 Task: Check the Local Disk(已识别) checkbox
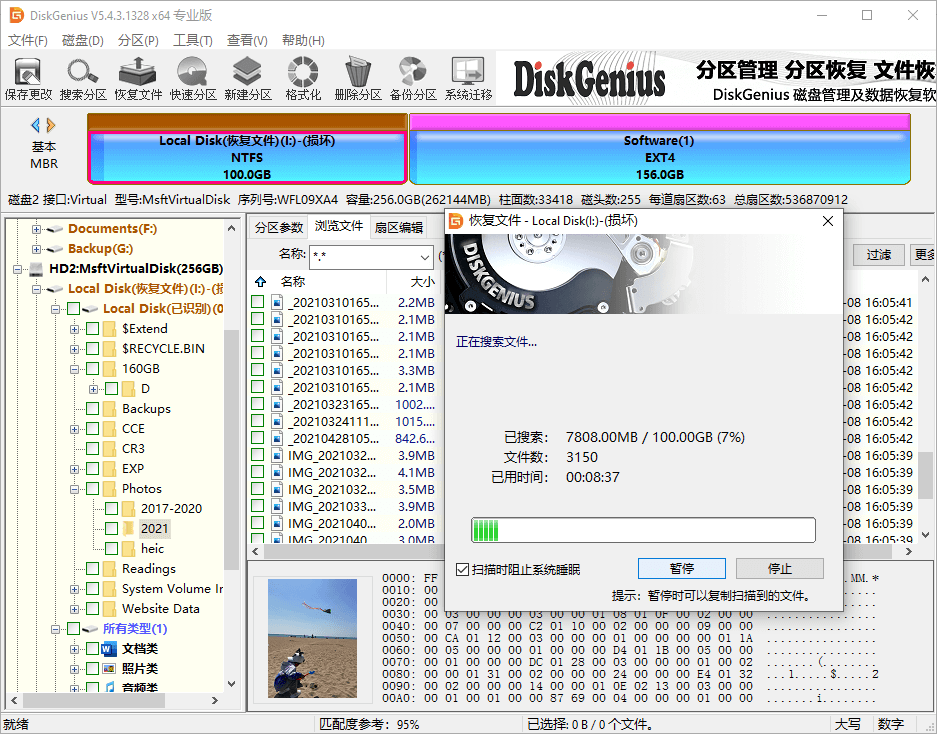[74, 308]
